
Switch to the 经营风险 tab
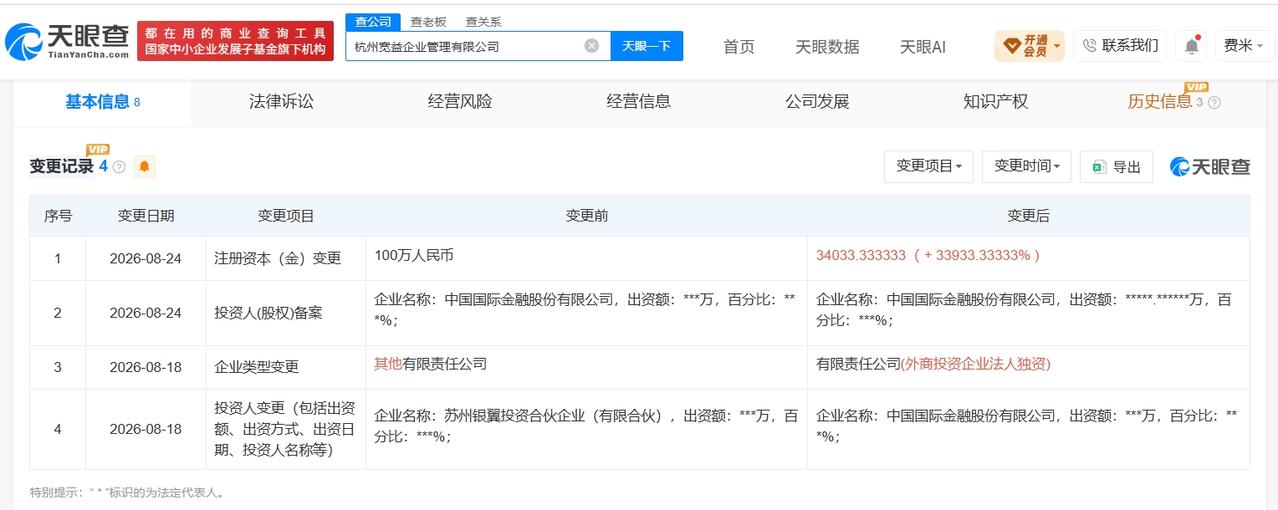coord(460,102)
